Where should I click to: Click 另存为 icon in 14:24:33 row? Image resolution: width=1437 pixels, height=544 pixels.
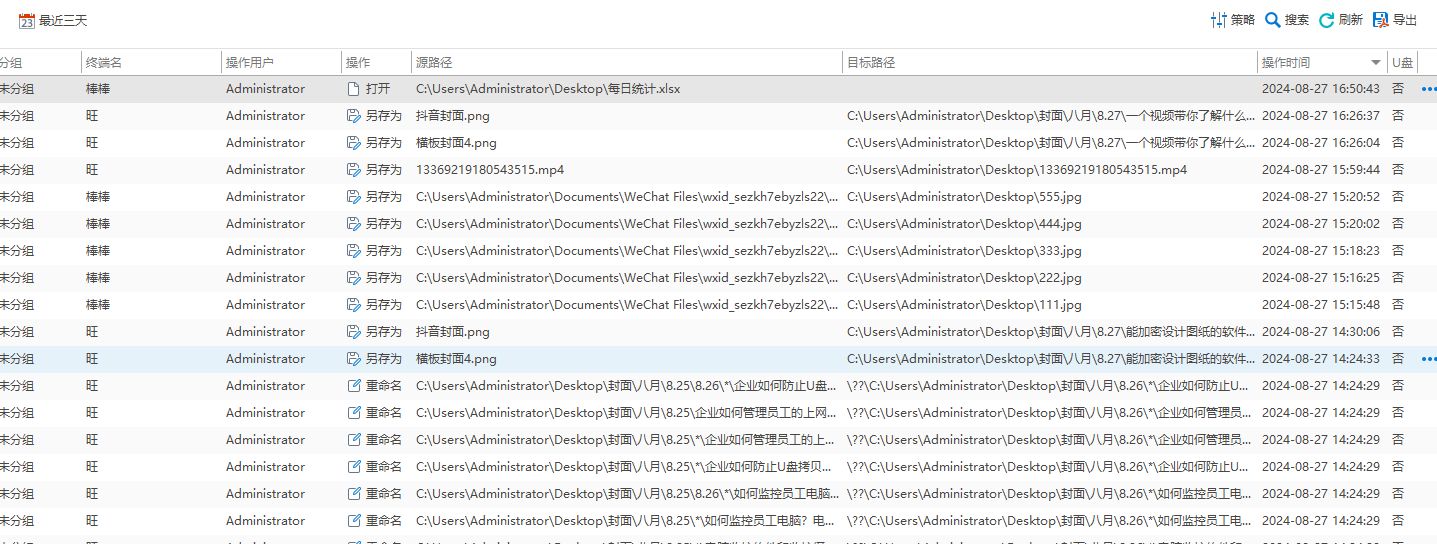coord(353,359)
